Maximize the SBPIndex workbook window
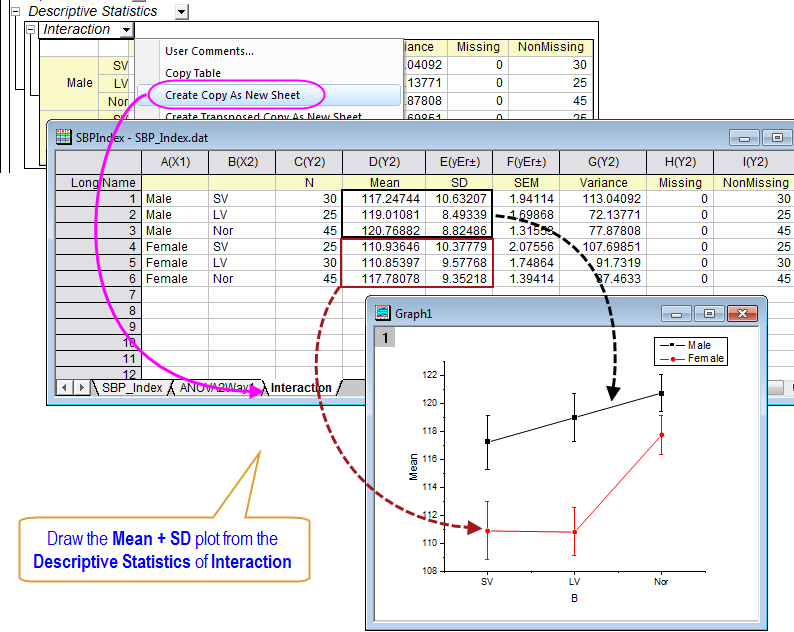Screen dimensions: 794x632 (x=777, y=138)
